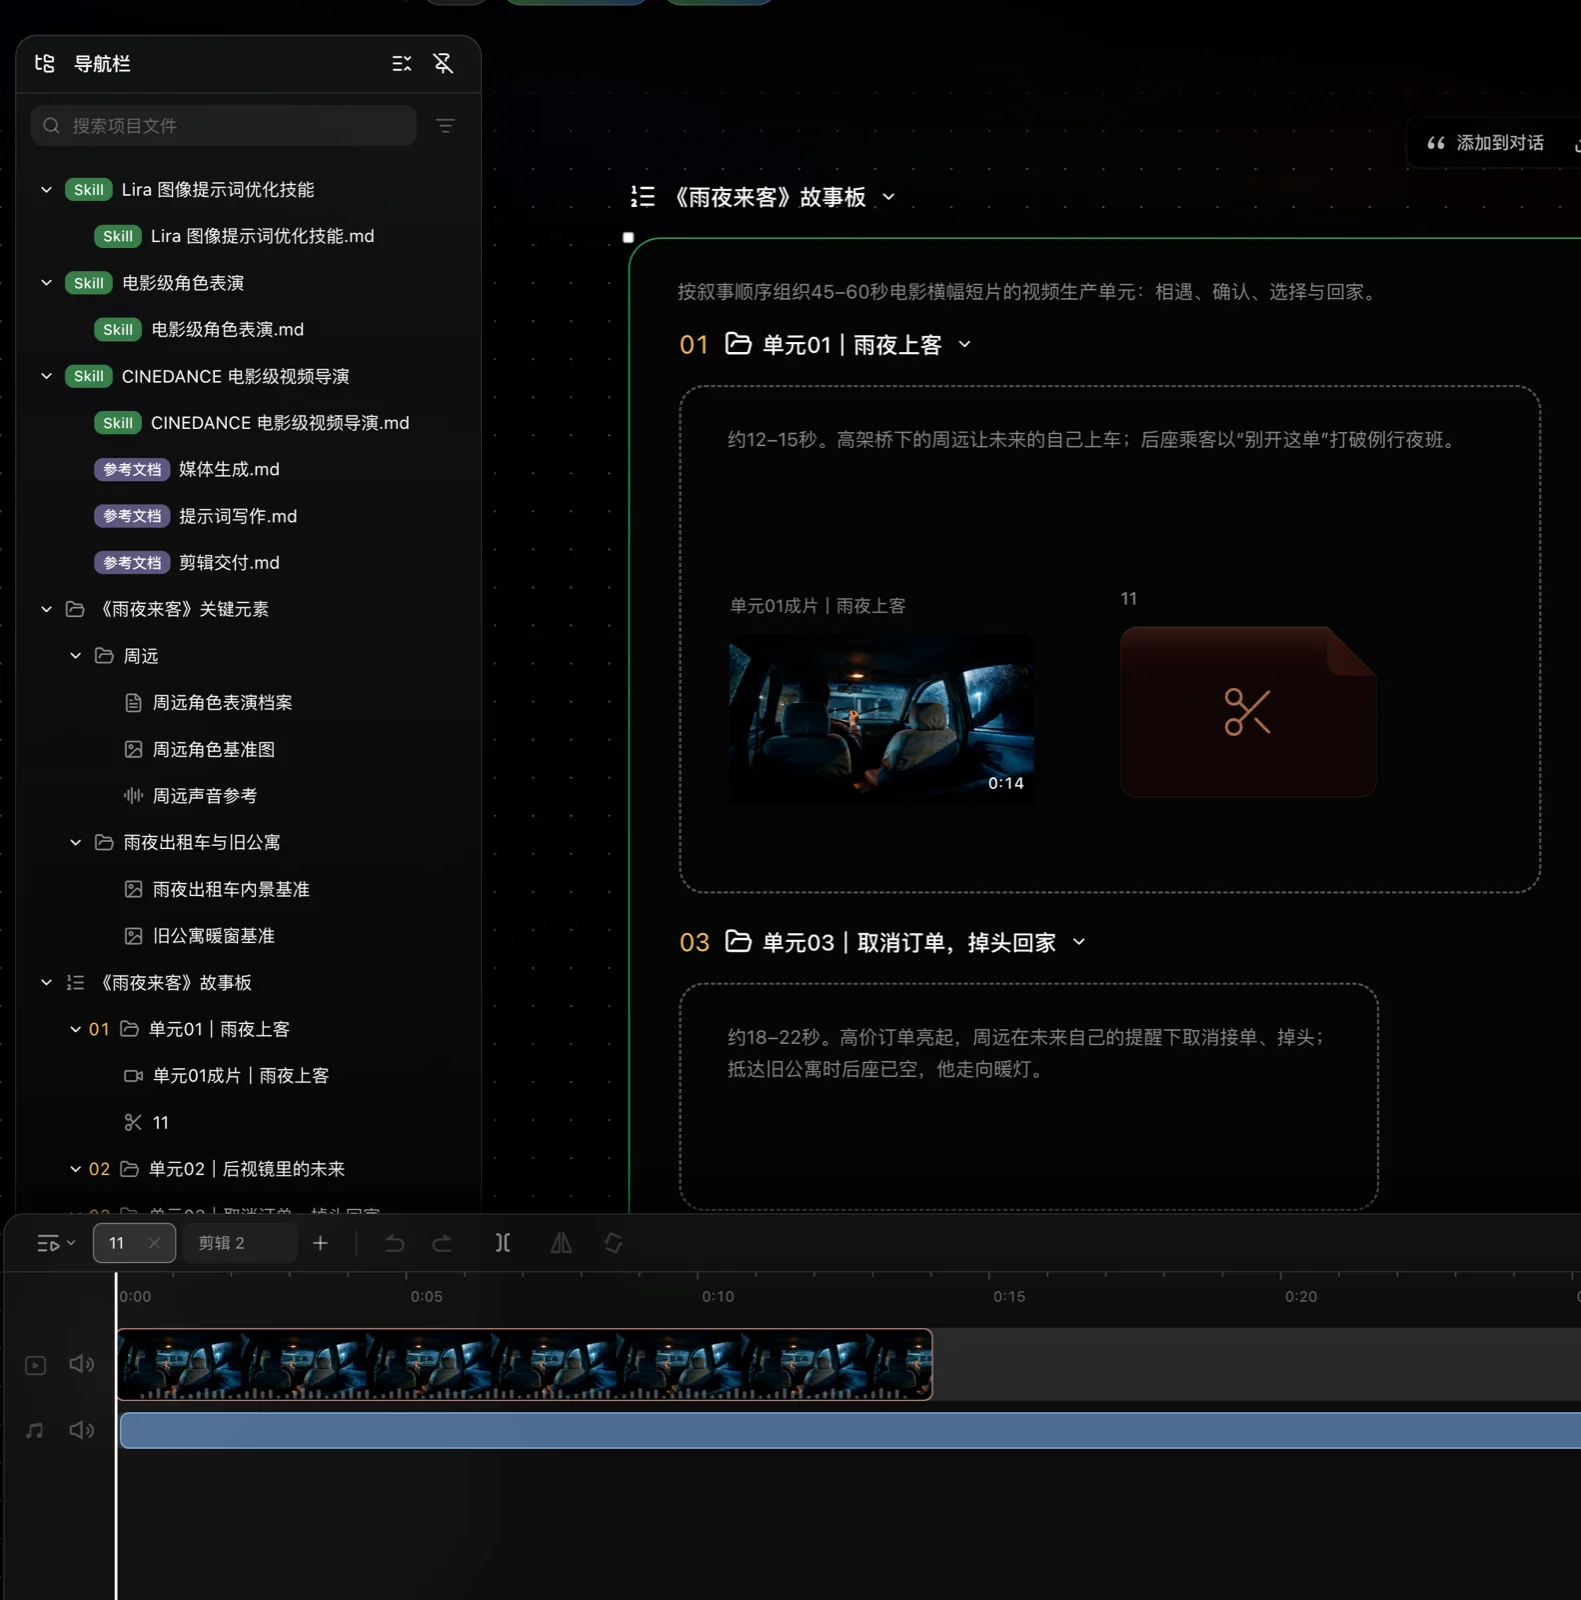Image resolution: width=1581 pixels, height=1600 pixels.
Task: Collapse all items in navigation panel
Action: click(402, 64)
